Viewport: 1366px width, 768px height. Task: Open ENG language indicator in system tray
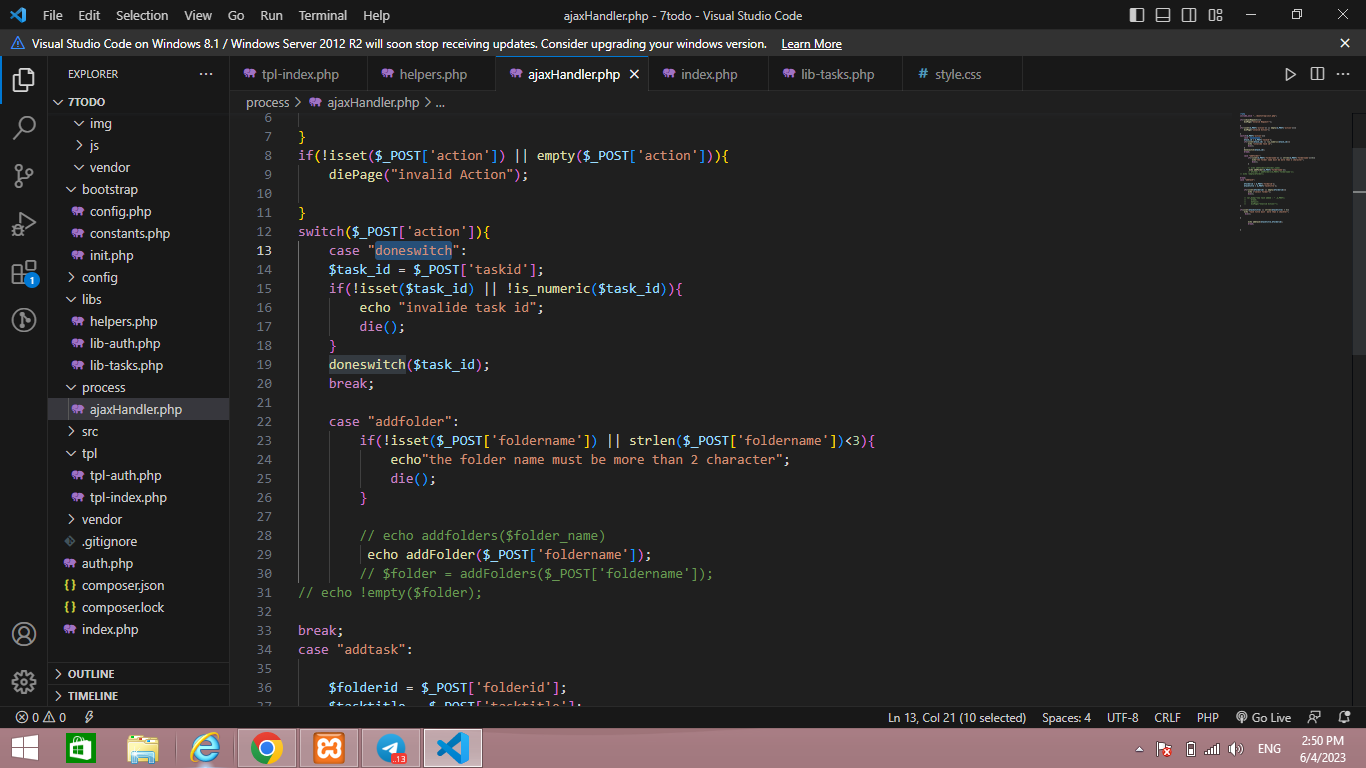pyautogui.click(x=1269, y=749)
